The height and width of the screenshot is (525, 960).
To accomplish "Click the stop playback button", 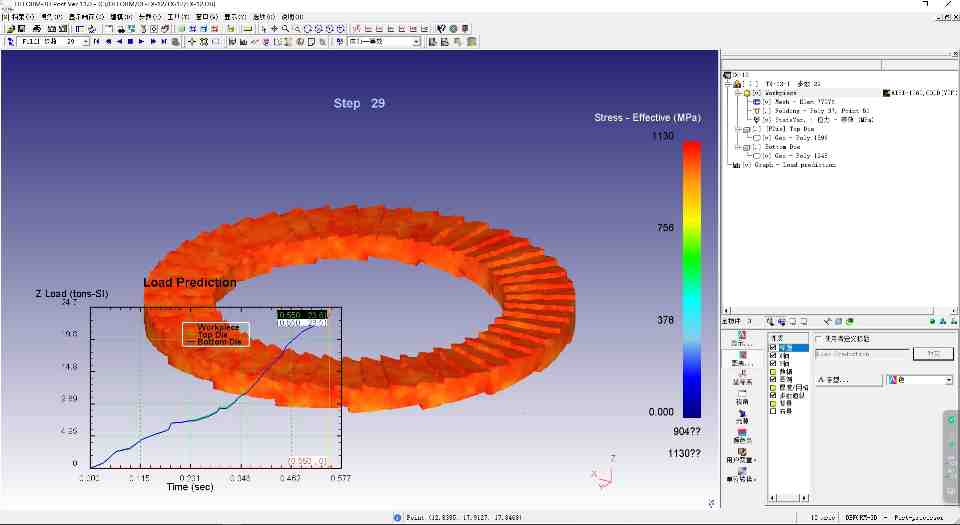I will (131, 42).
